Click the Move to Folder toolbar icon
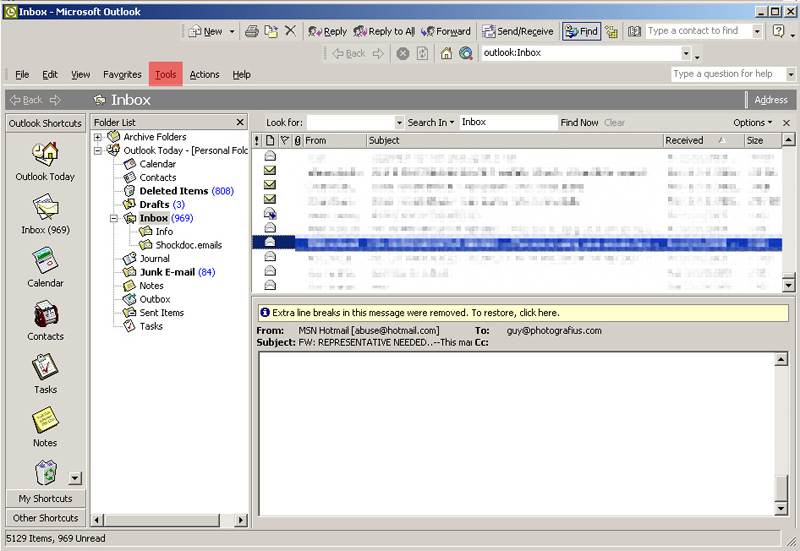 271,31
